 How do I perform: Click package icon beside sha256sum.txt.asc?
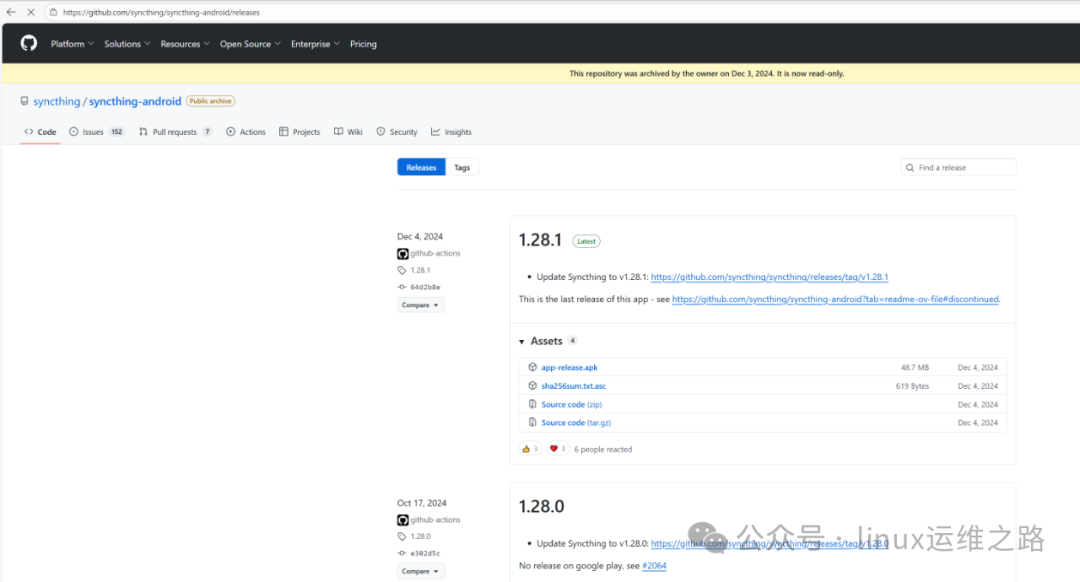pyautogui.click(x=532, y=386)
